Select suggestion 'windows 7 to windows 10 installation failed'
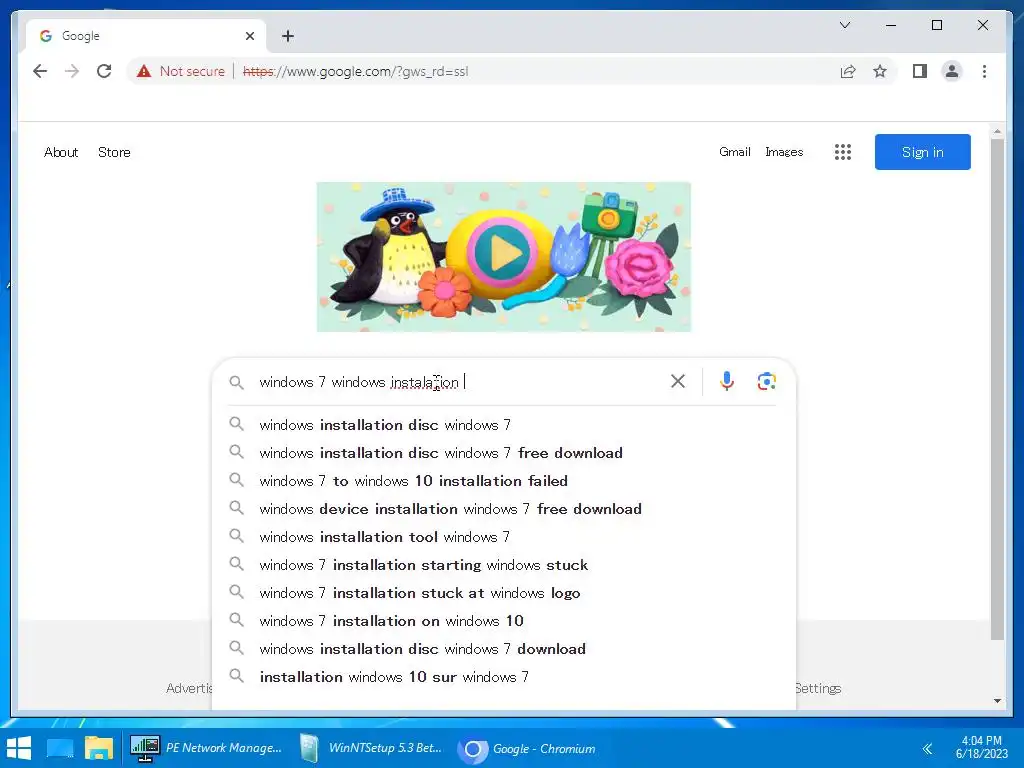The image size is (1024, 768). pos(504,481)
